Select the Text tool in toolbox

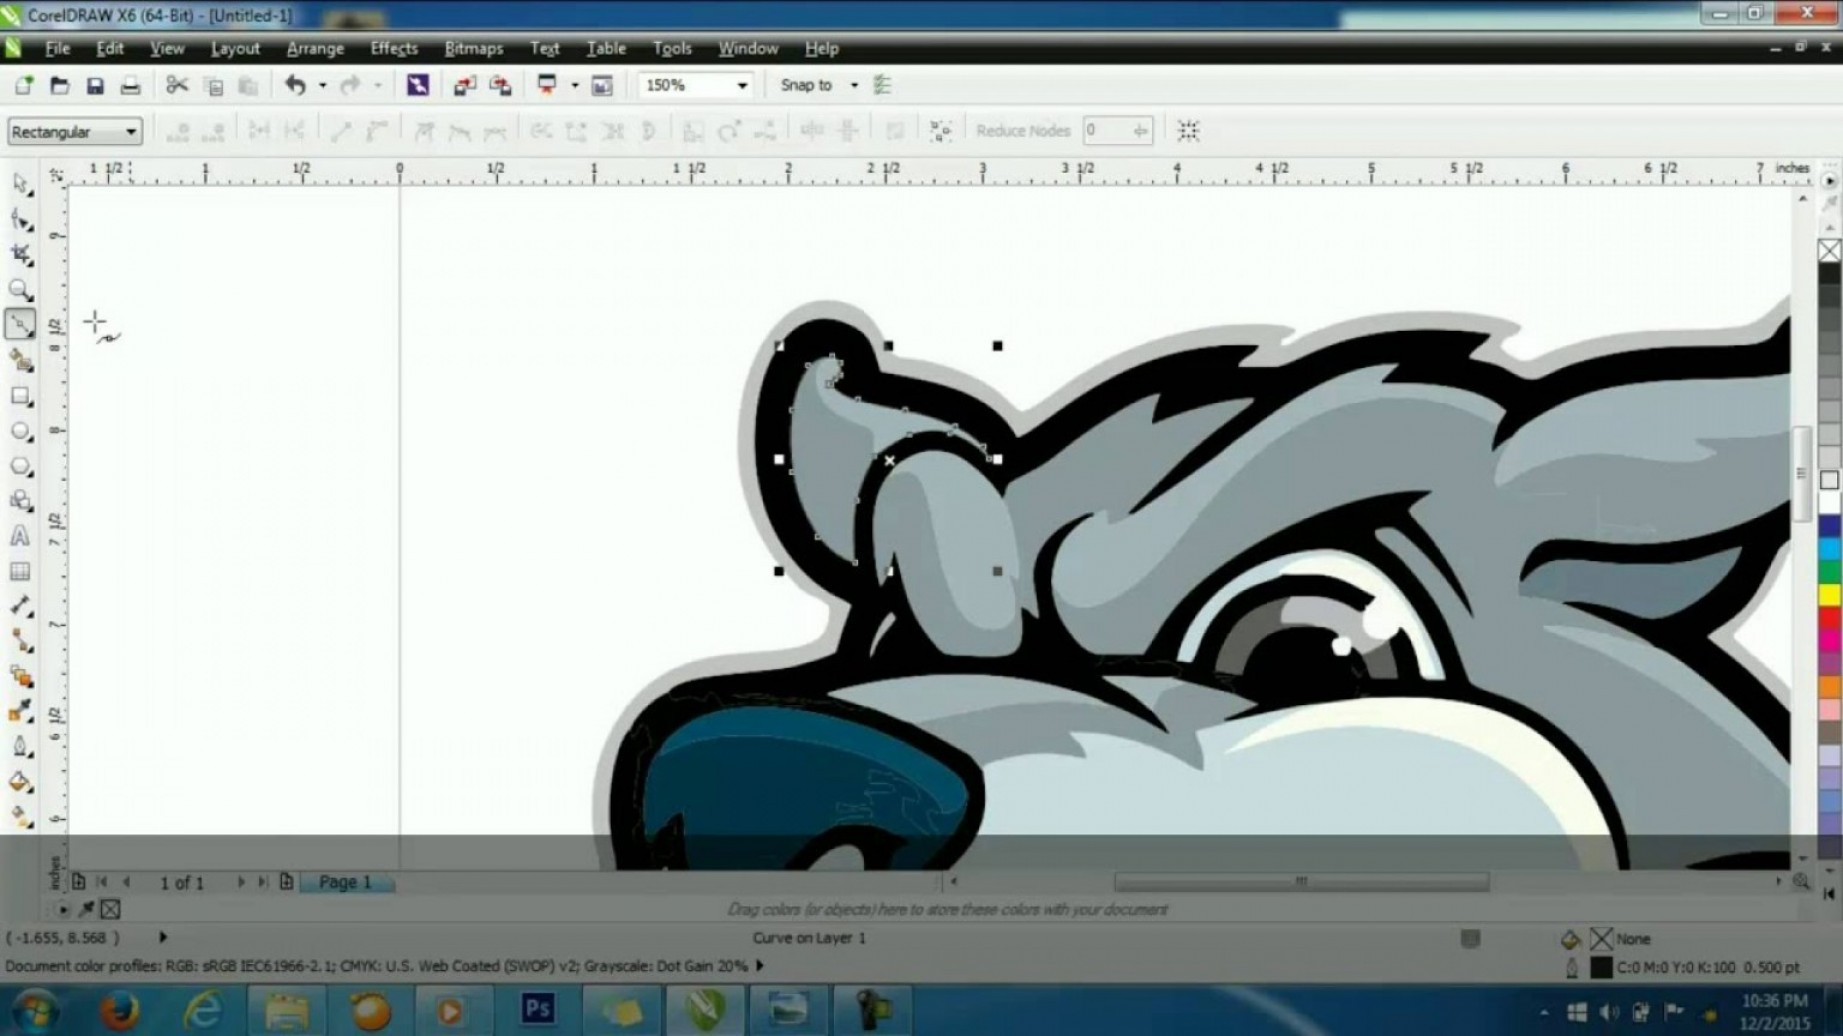click(x=21, y=536)
